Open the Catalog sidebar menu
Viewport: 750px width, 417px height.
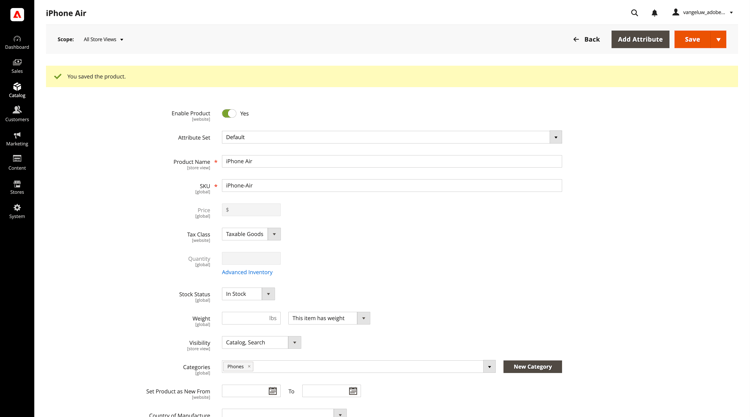[x=17, y=90]
